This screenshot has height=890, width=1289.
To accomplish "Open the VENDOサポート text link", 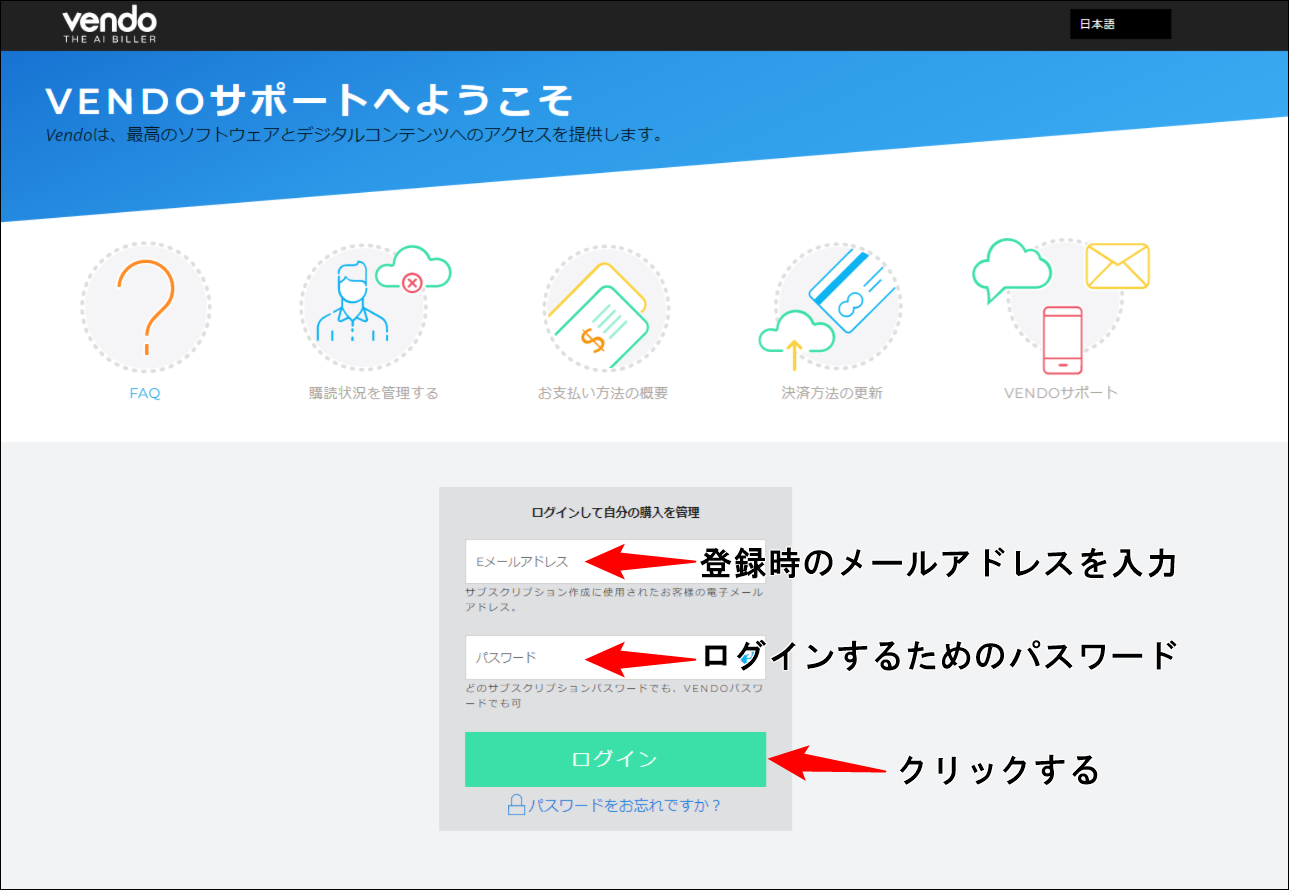I will [1060, 393].
